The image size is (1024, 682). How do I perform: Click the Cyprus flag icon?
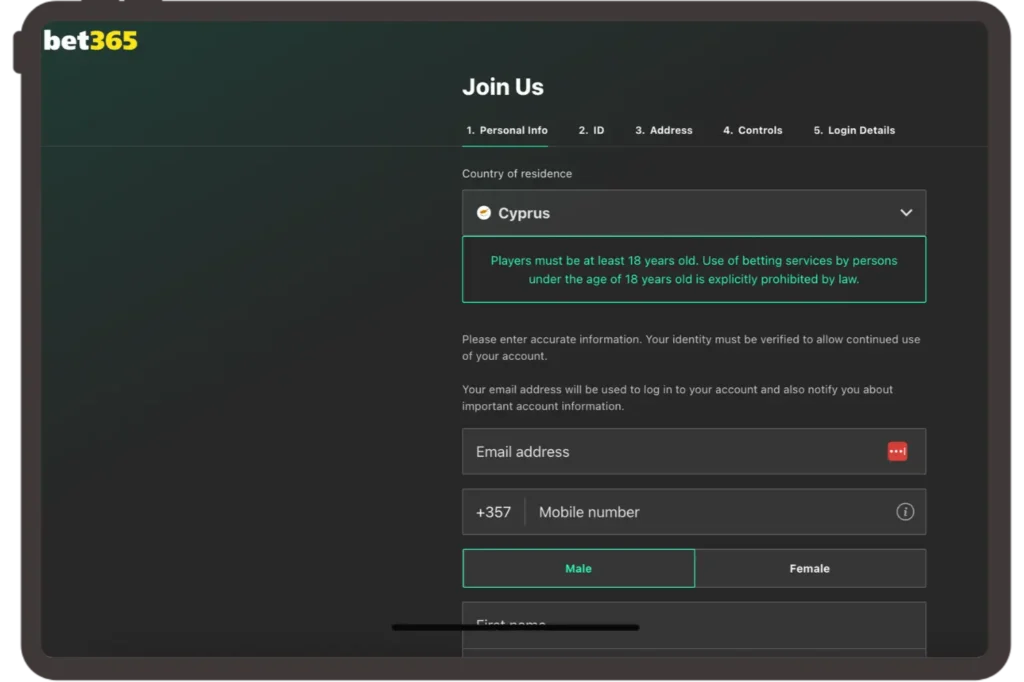[x=483, y=213]
